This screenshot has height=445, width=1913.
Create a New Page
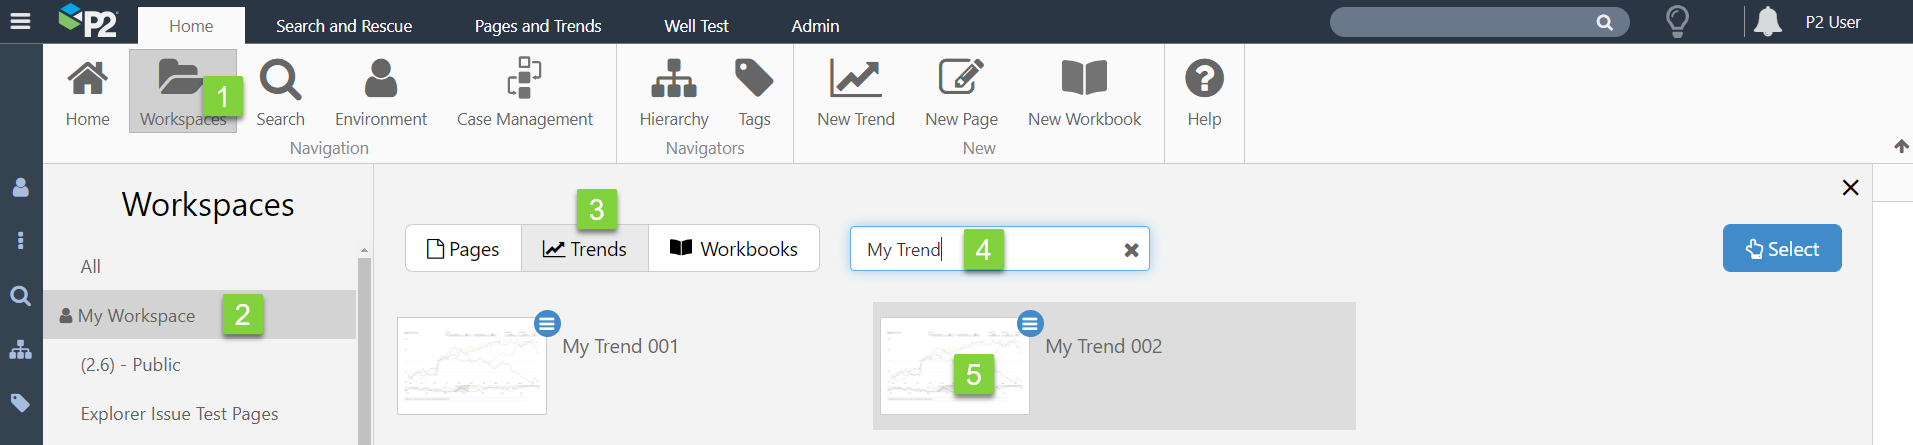tap(961, 92)
